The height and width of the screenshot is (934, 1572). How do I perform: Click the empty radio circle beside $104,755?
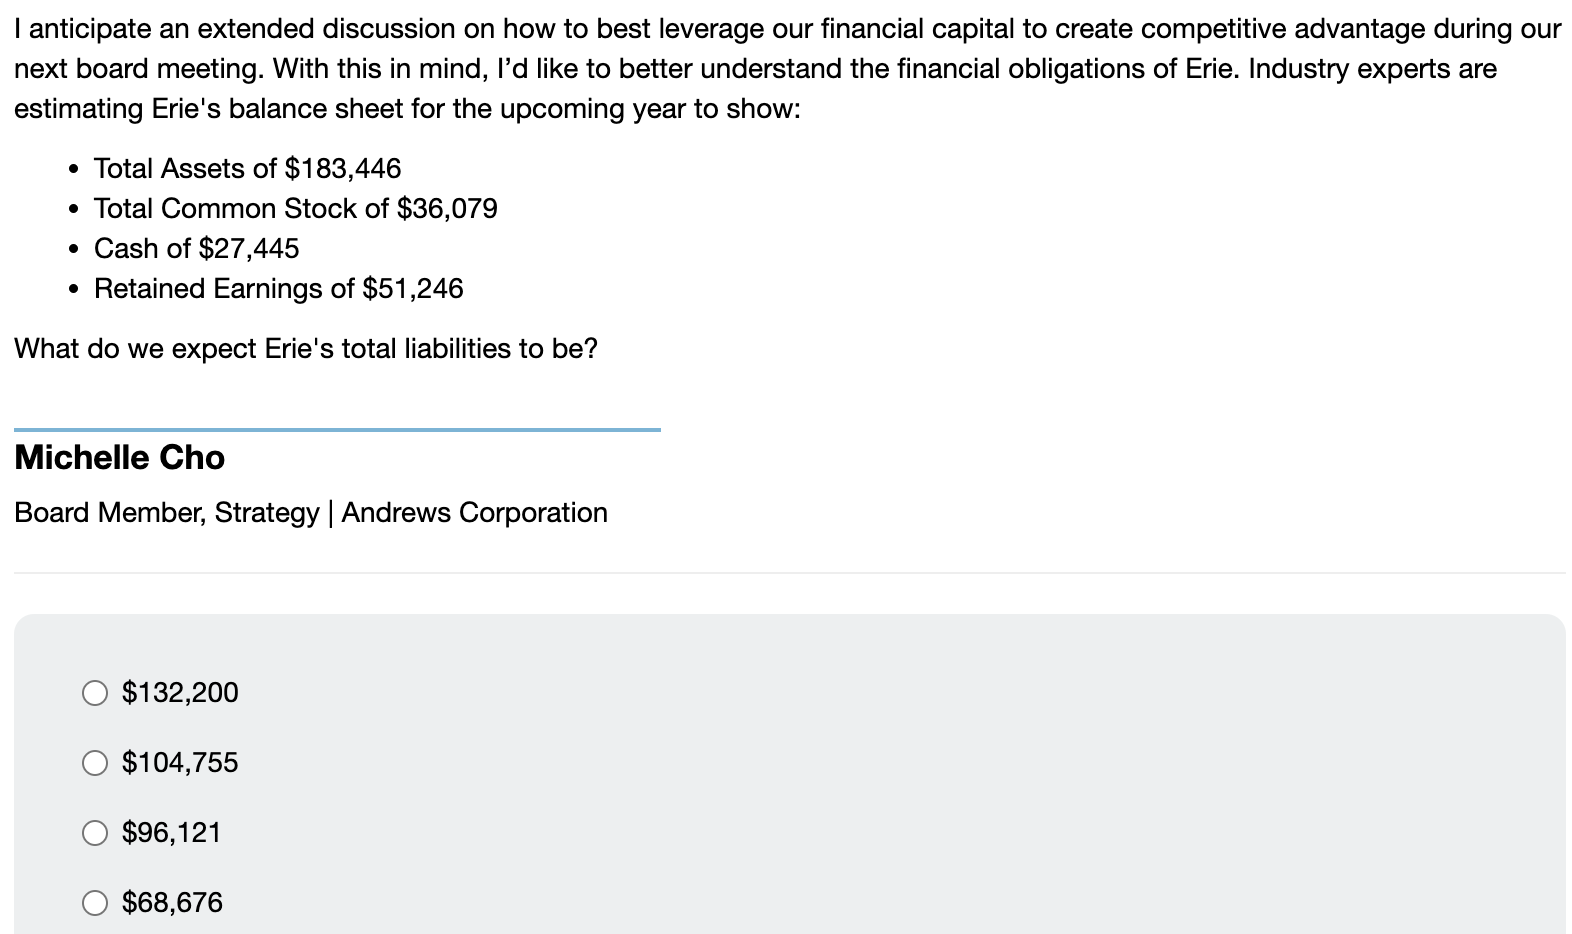(95, 762)
